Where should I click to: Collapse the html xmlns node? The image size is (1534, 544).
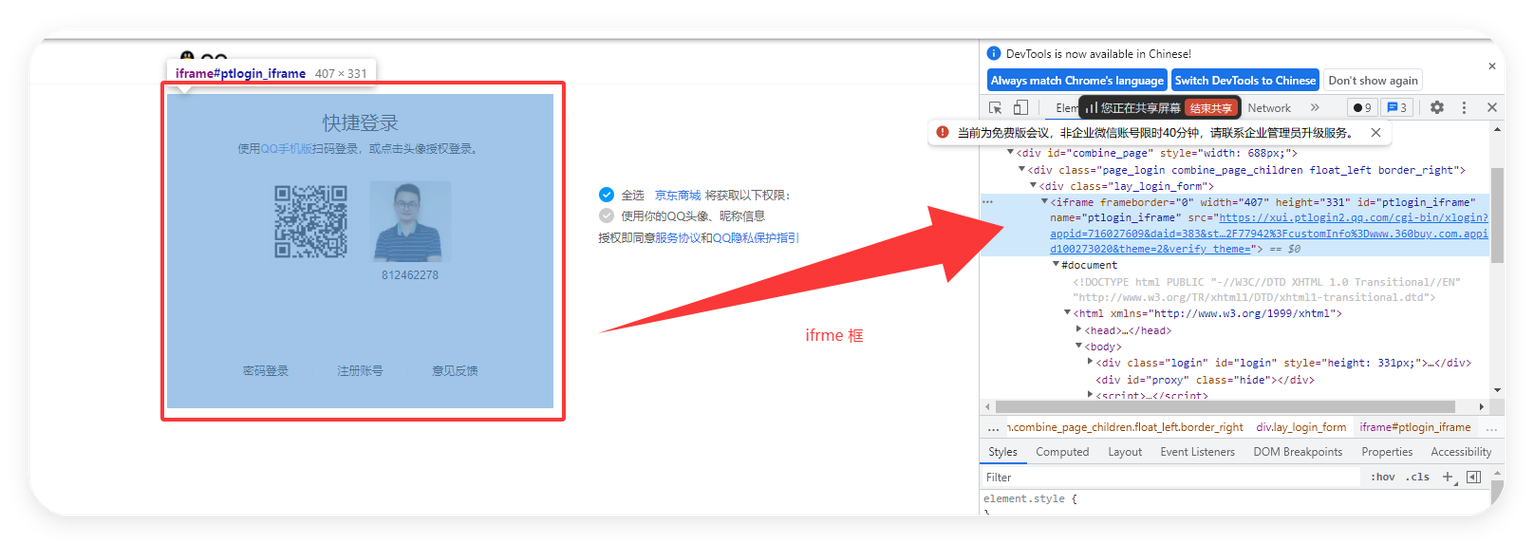[1067, 313]
